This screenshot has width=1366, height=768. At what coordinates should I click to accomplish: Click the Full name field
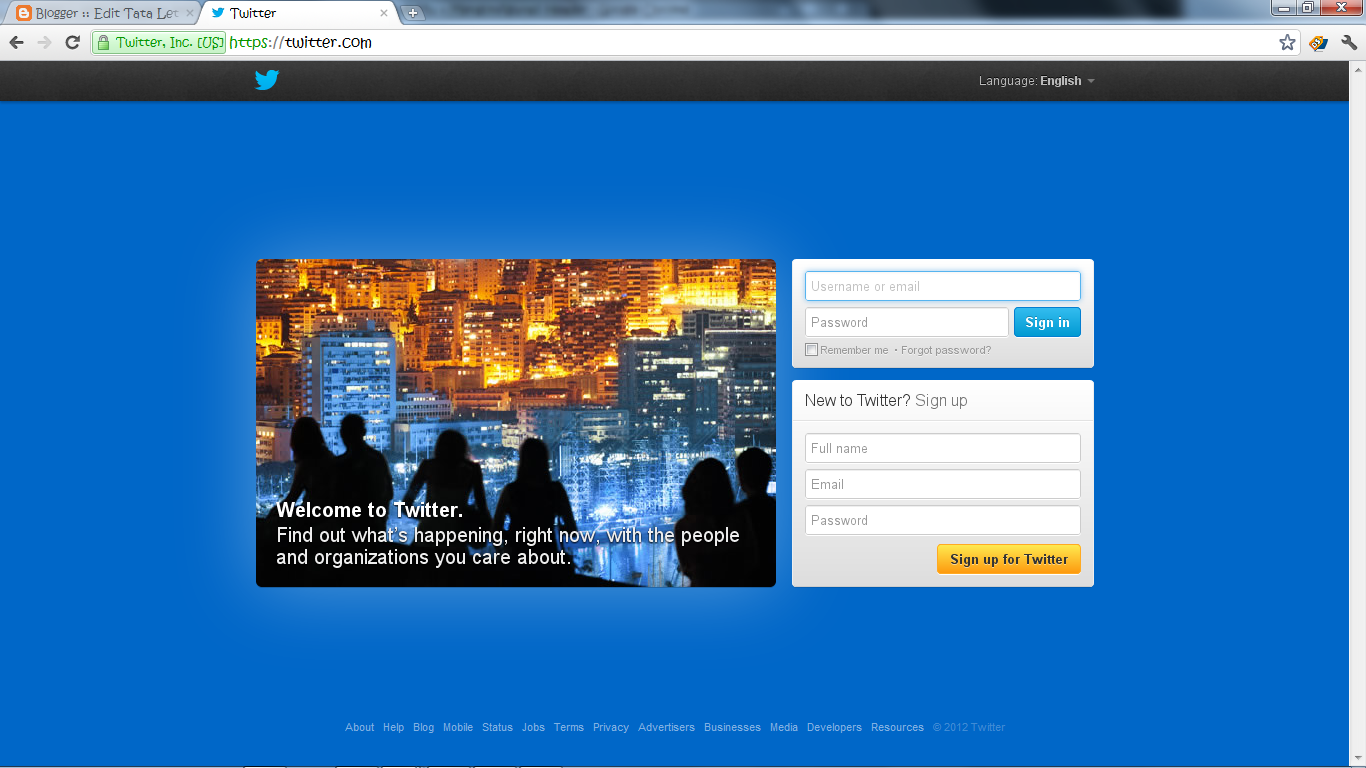(x=943, y=448)
